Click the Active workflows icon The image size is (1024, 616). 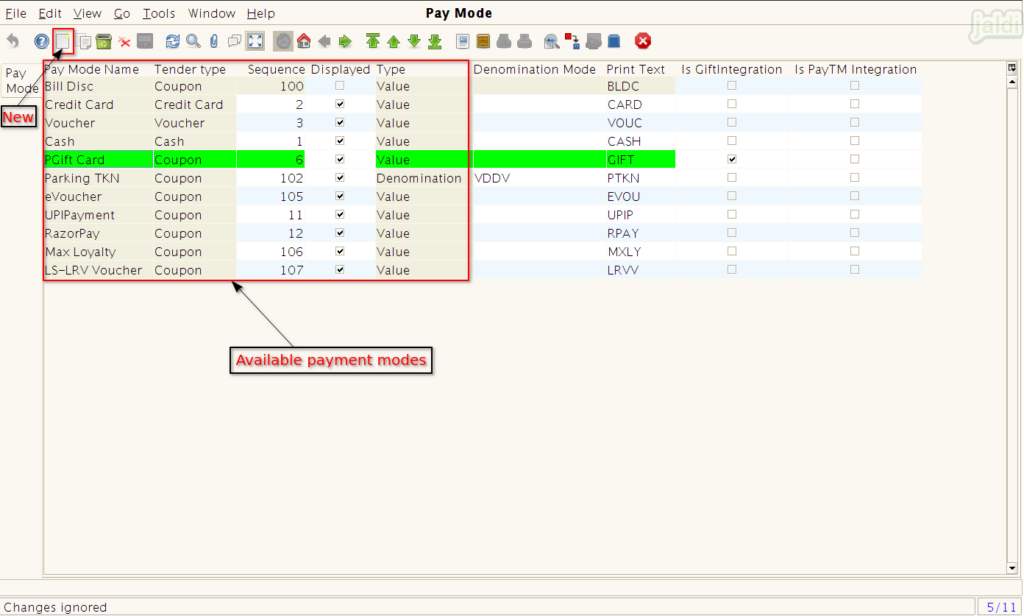572,41
